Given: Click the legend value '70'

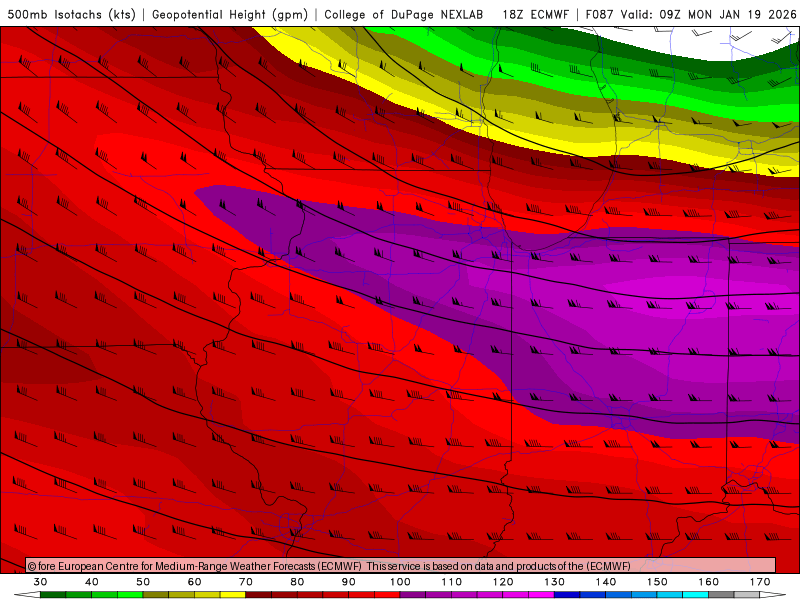Looking at the screenshot, I should (x=246, y=582).
